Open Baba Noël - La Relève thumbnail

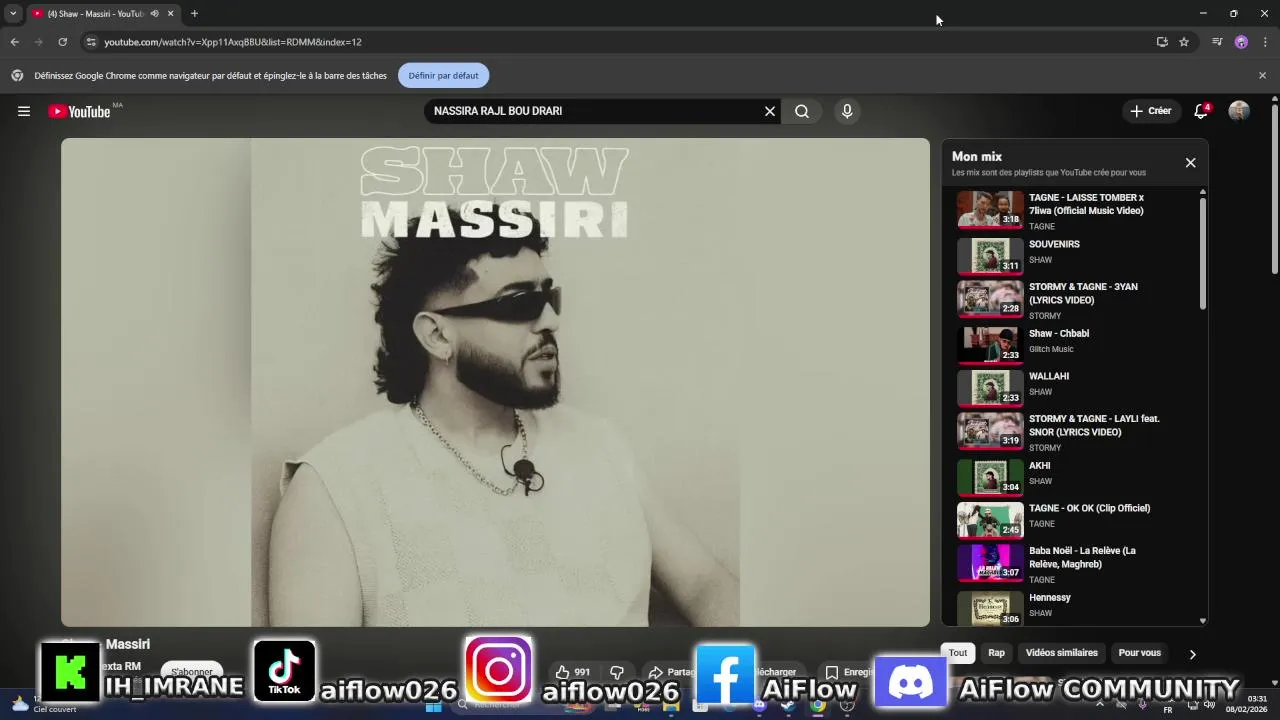tap(990, 562)
